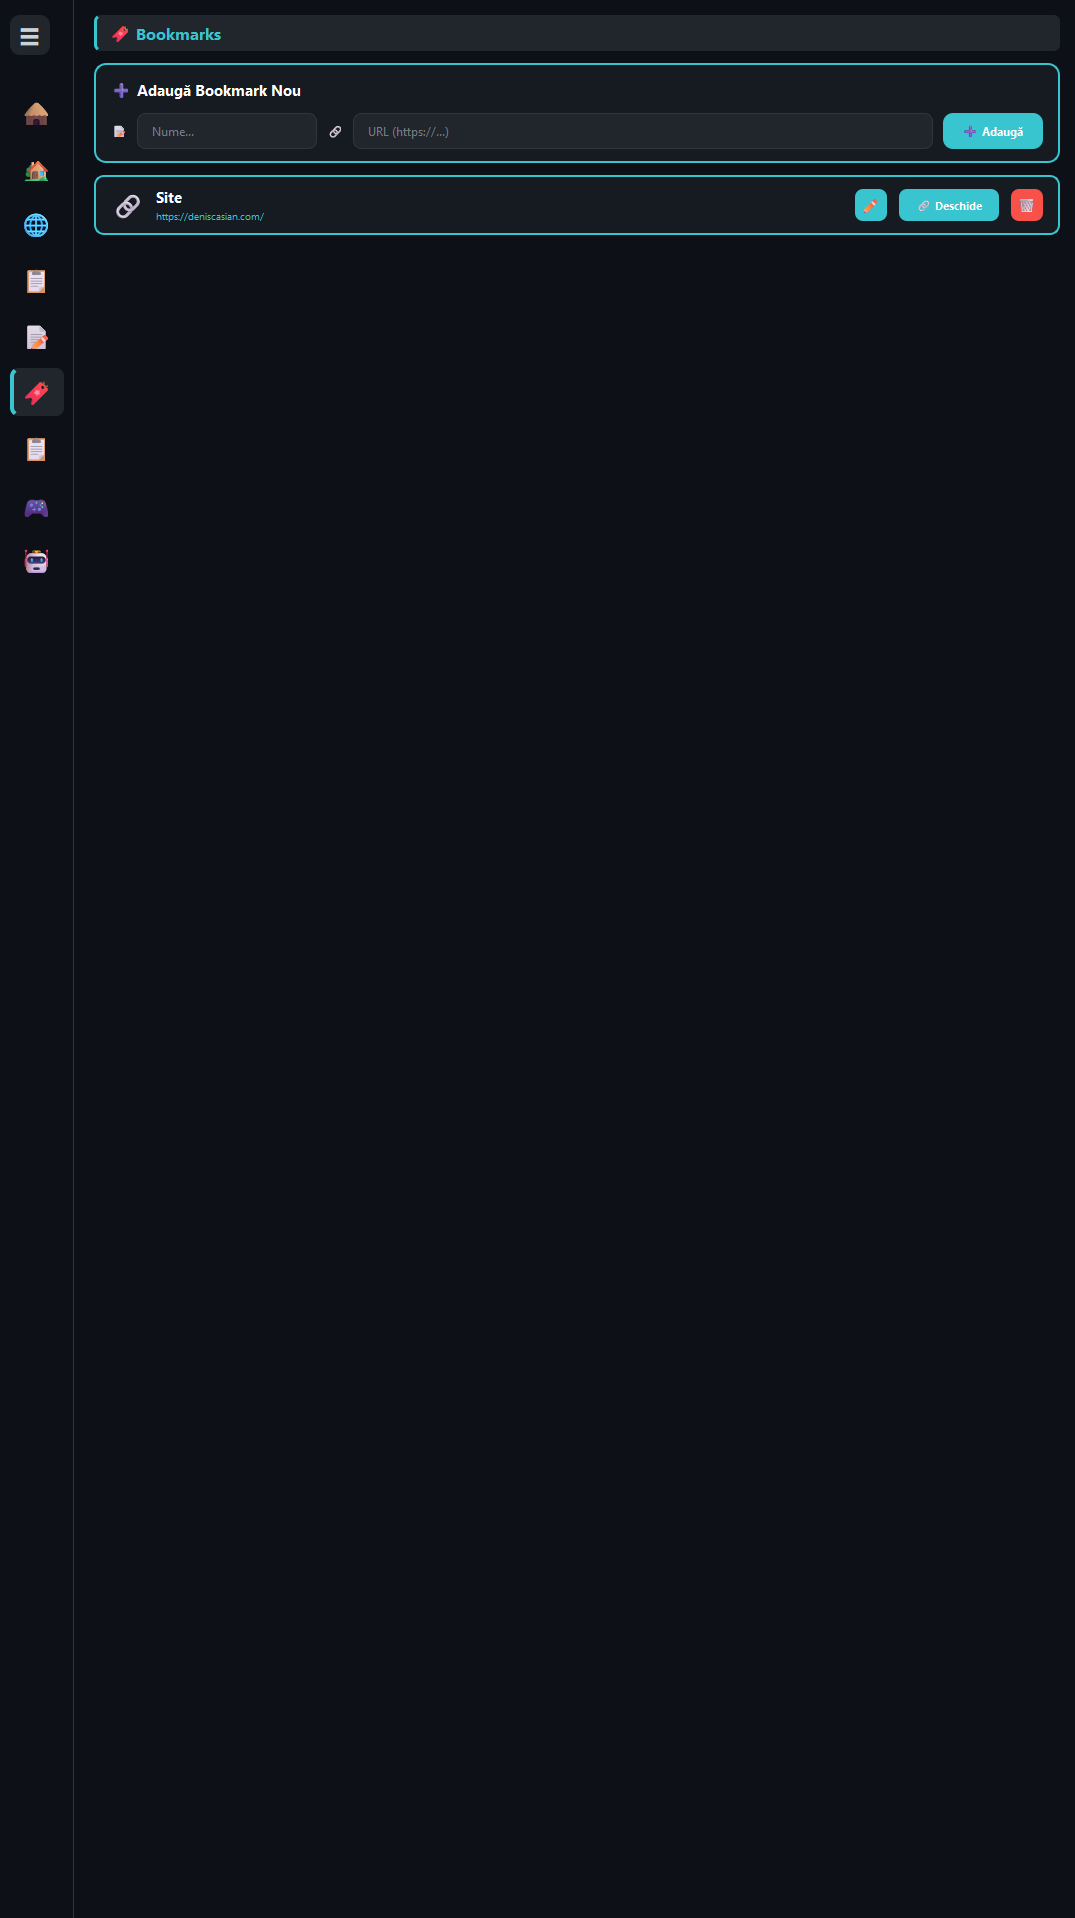
Task: Click the plus icon beside Adaugă Bookmark Nou
Action: point(121,91)
